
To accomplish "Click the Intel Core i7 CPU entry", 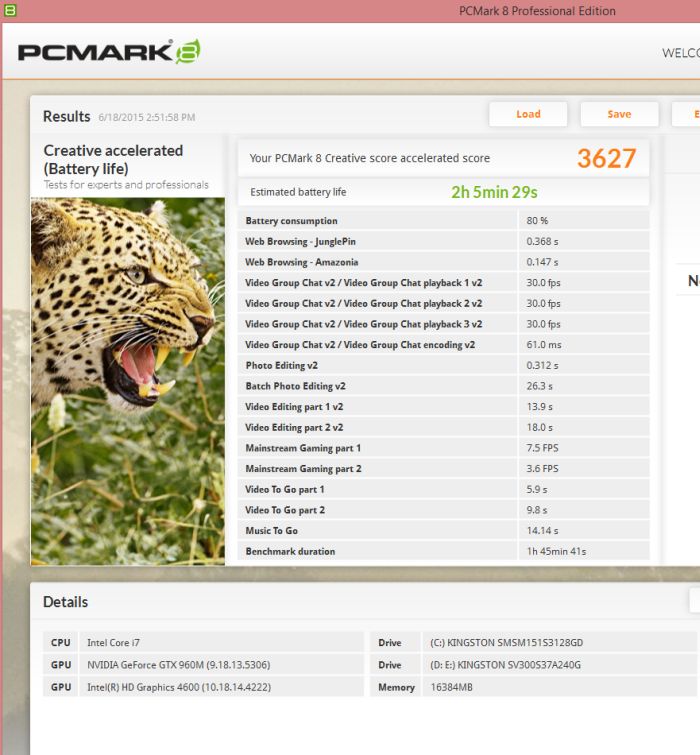I will pyautogui.click(x=113, y=643).
